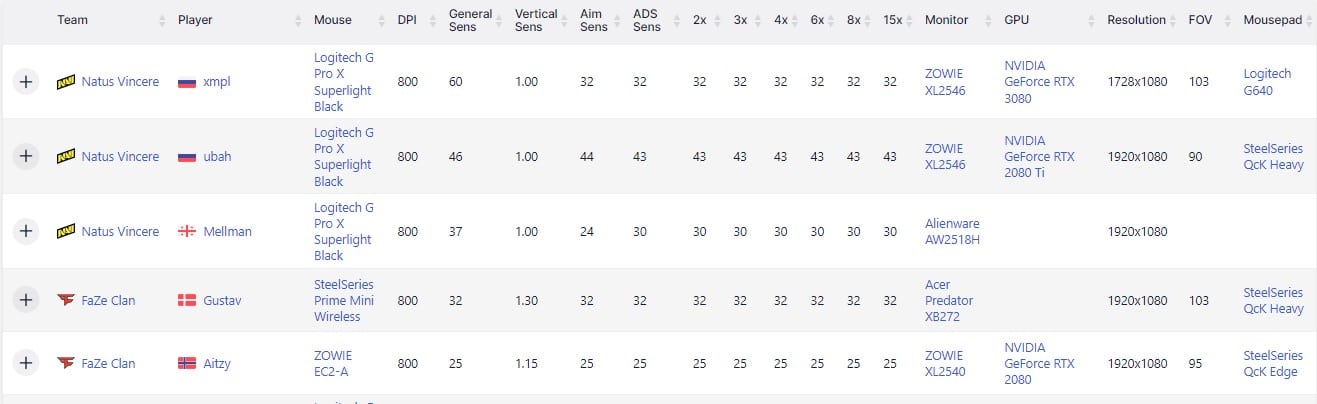Open xmpl player profile link

click(216, 82)
